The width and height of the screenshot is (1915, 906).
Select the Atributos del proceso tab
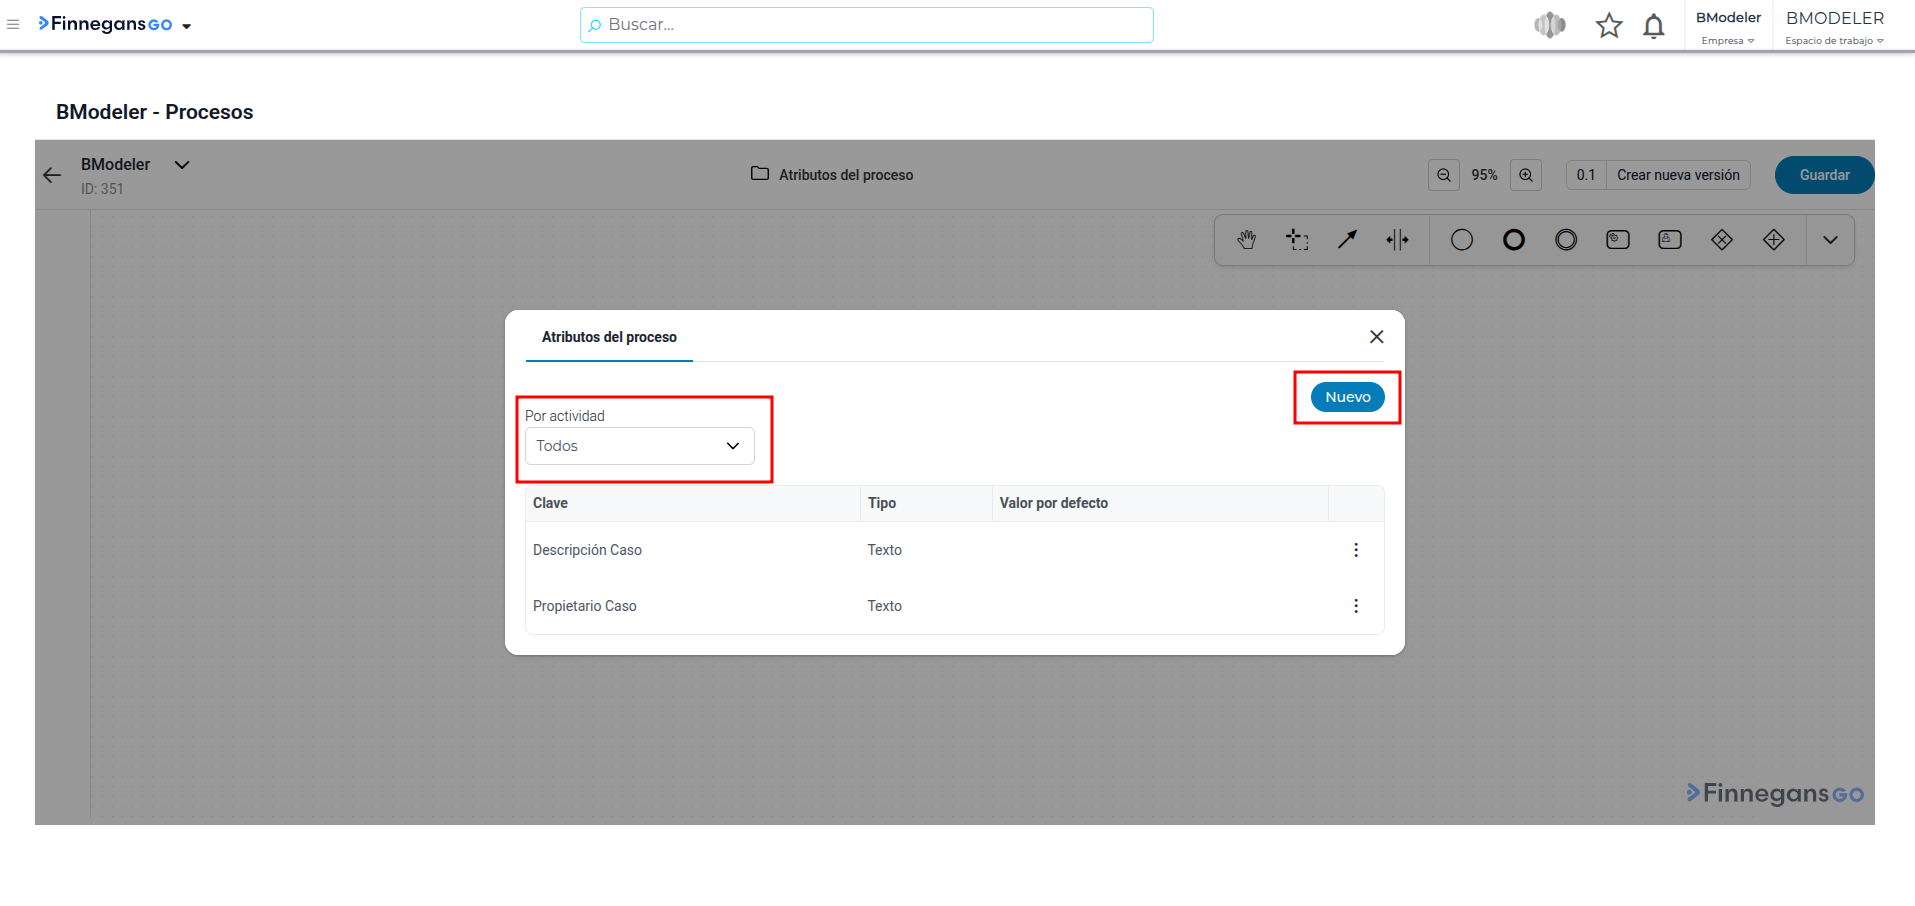point(609,337)
